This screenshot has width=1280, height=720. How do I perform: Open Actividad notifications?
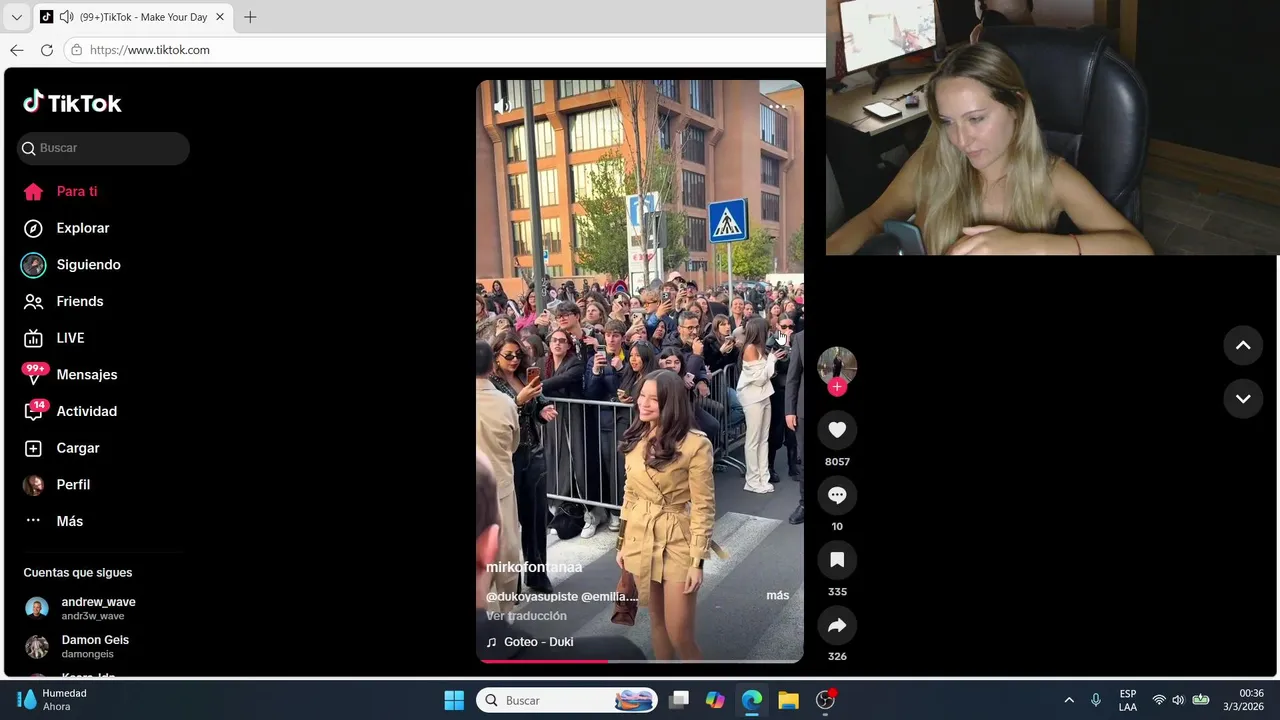[70, 411]
